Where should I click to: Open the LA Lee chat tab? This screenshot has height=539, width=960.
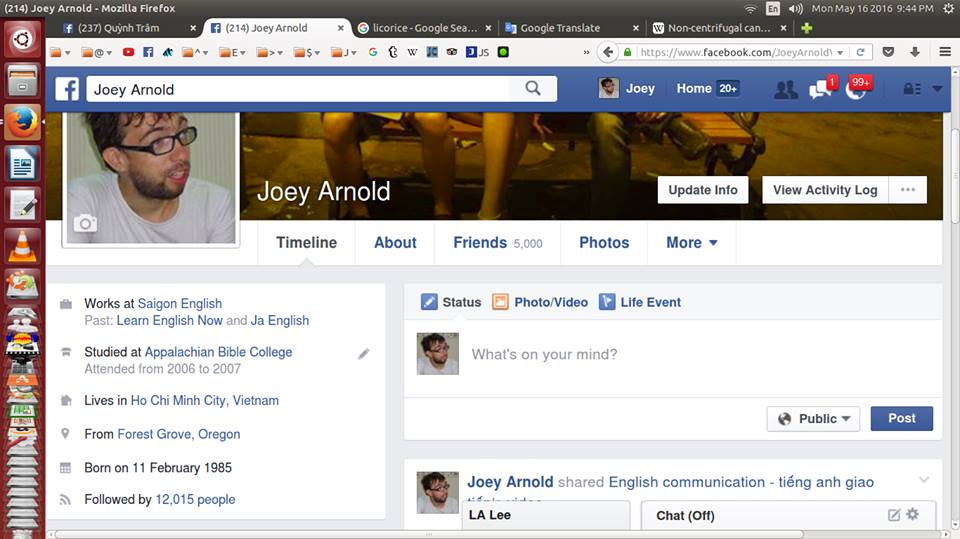coord(546,515)
